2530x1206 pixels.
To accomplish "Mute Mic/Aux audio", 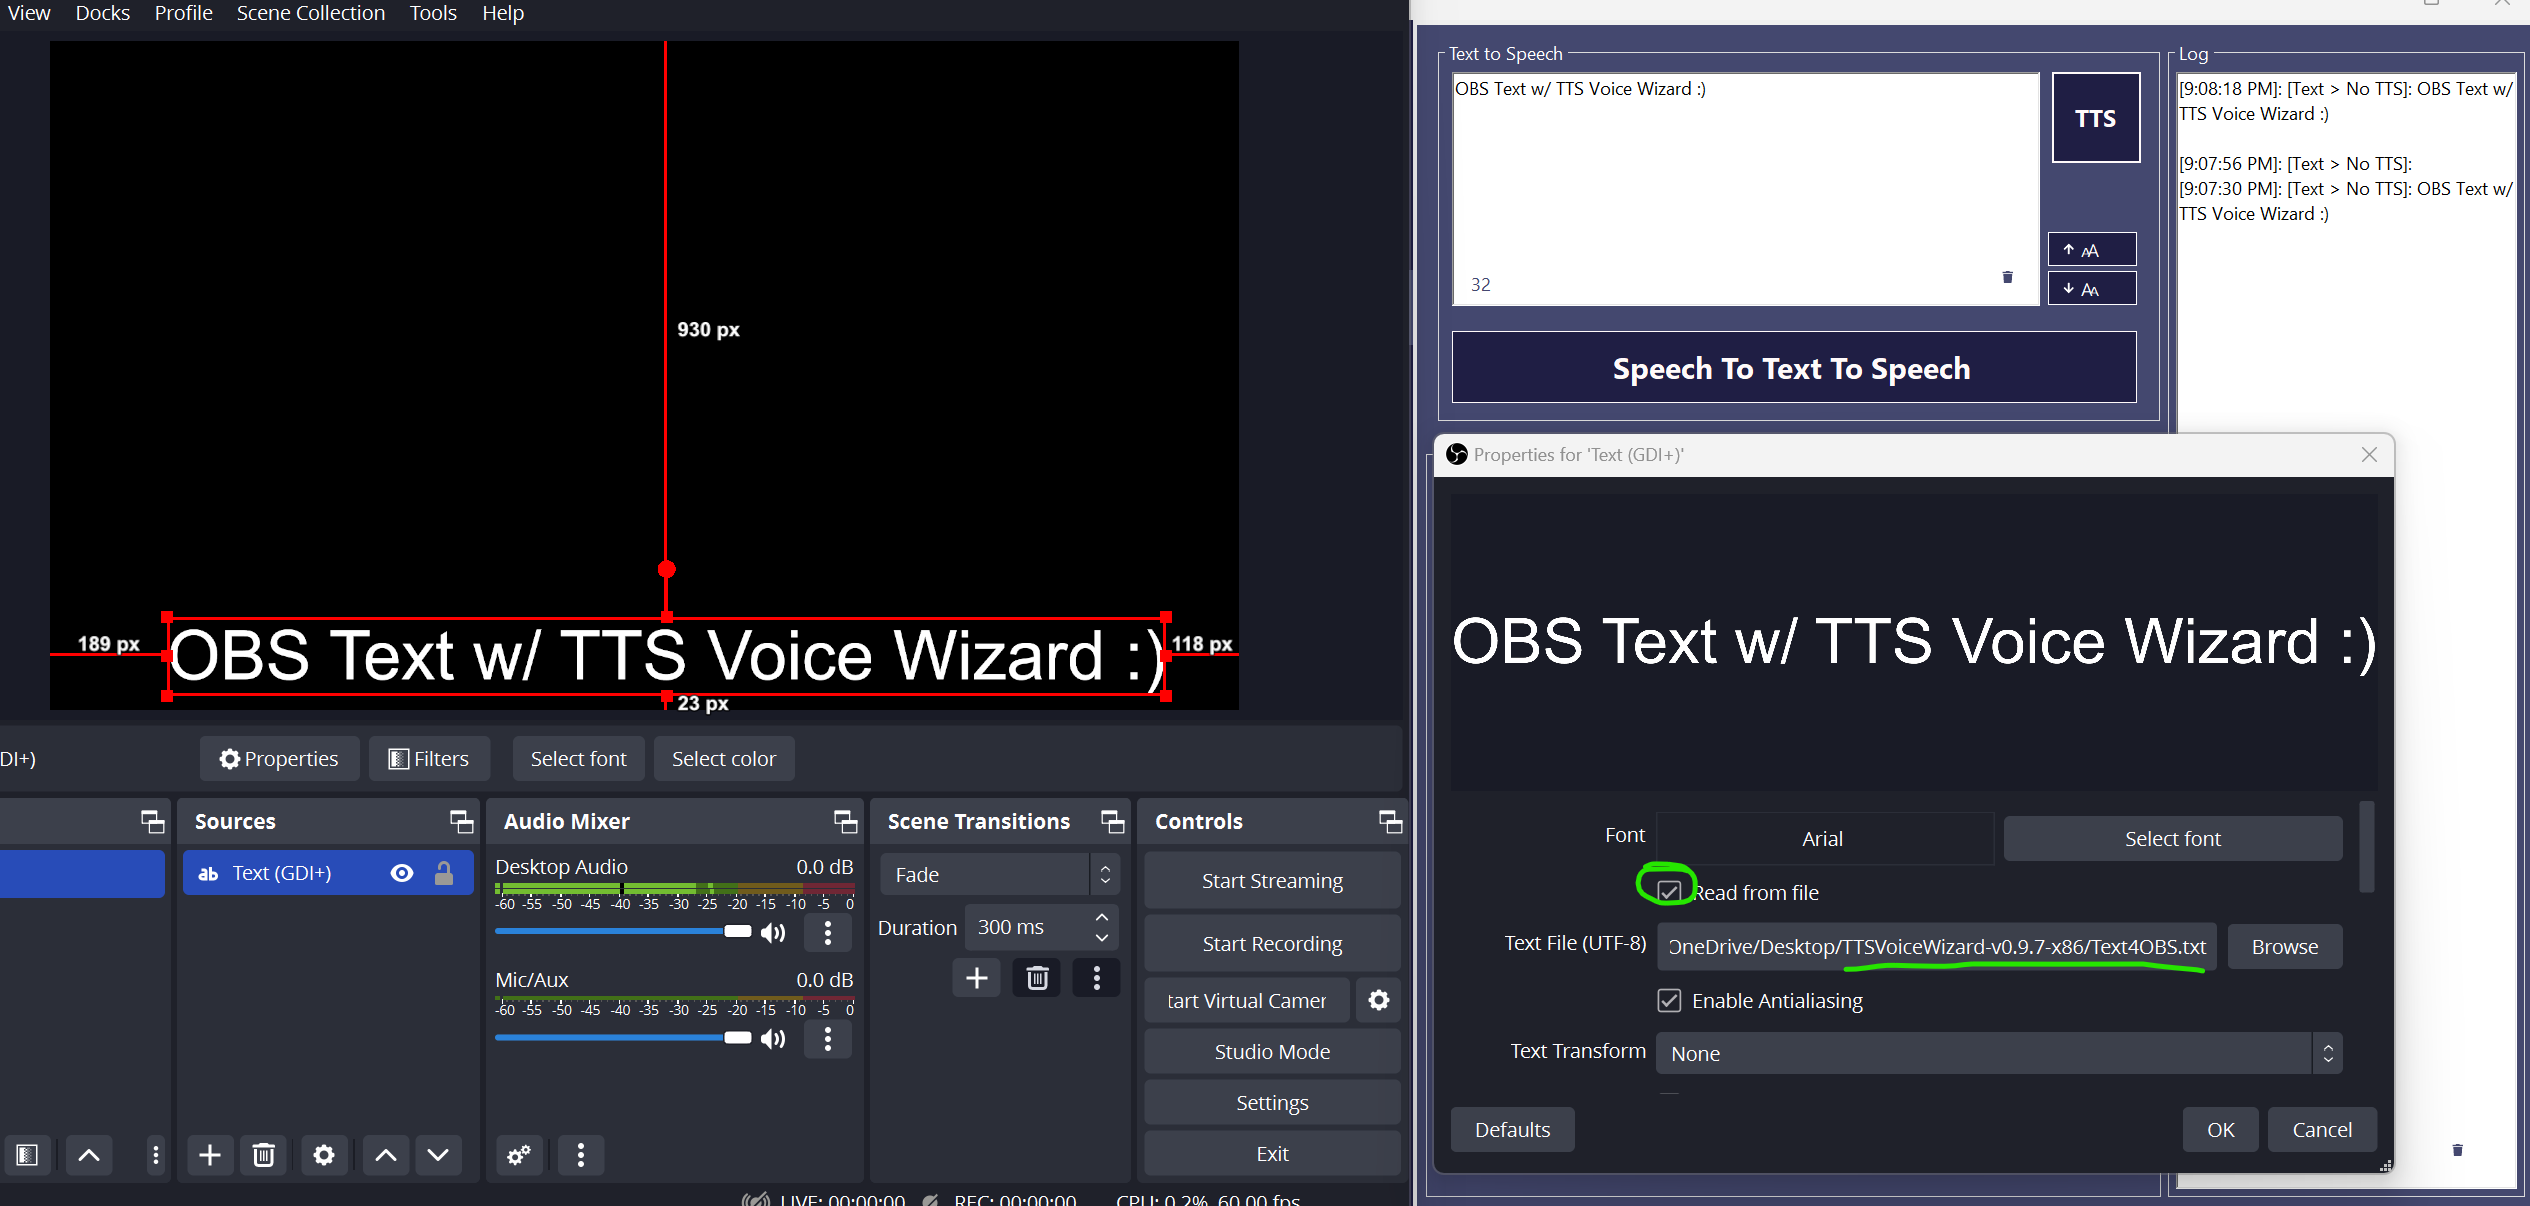I will coord(773,1039).
